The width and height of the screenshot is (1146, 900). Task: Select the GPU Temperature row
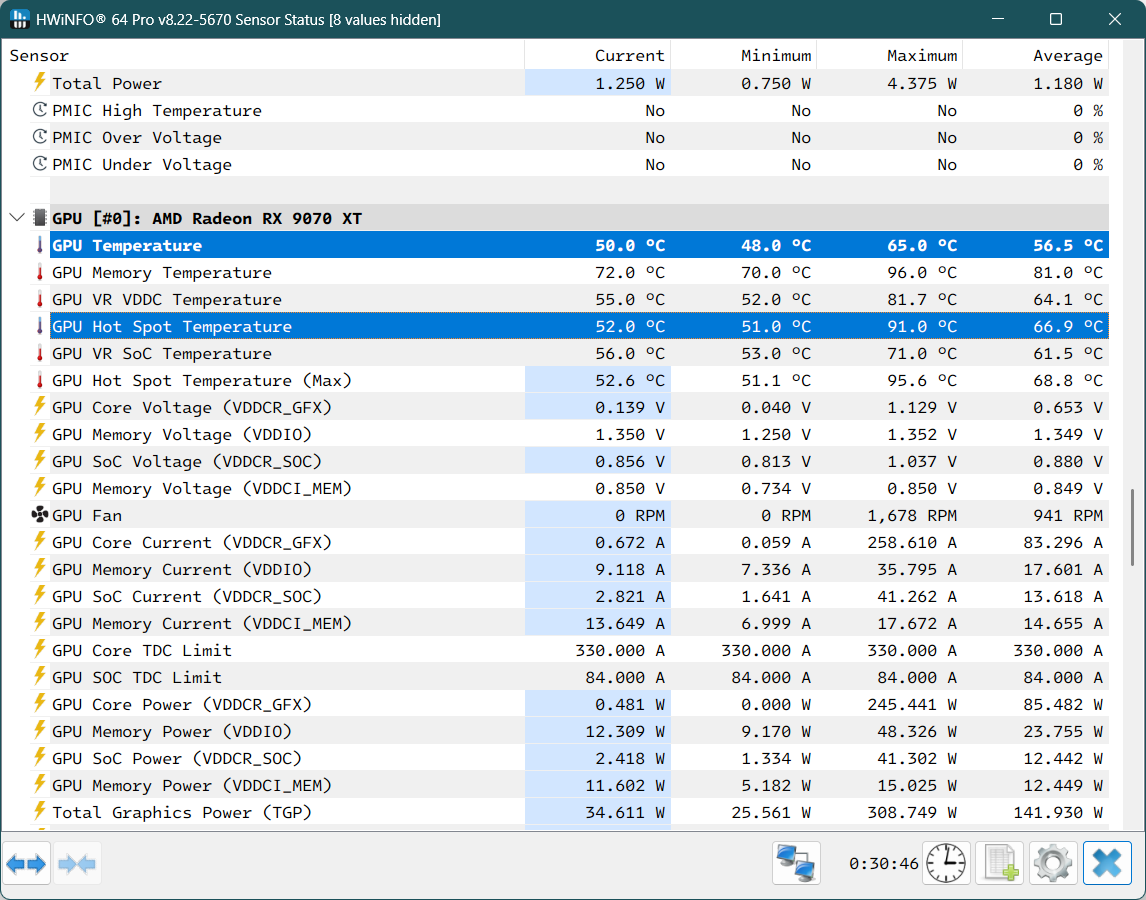coord(580,245)
